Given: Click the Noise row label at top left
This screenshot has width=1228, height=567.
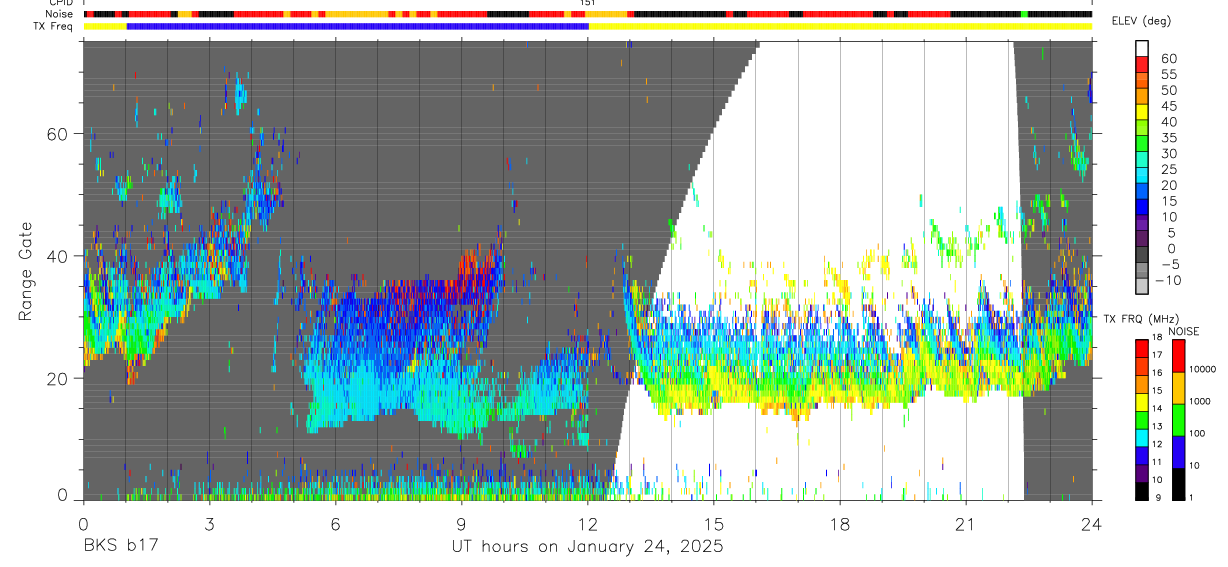Looking at the screenshot, I should click(x=61, y=14).
